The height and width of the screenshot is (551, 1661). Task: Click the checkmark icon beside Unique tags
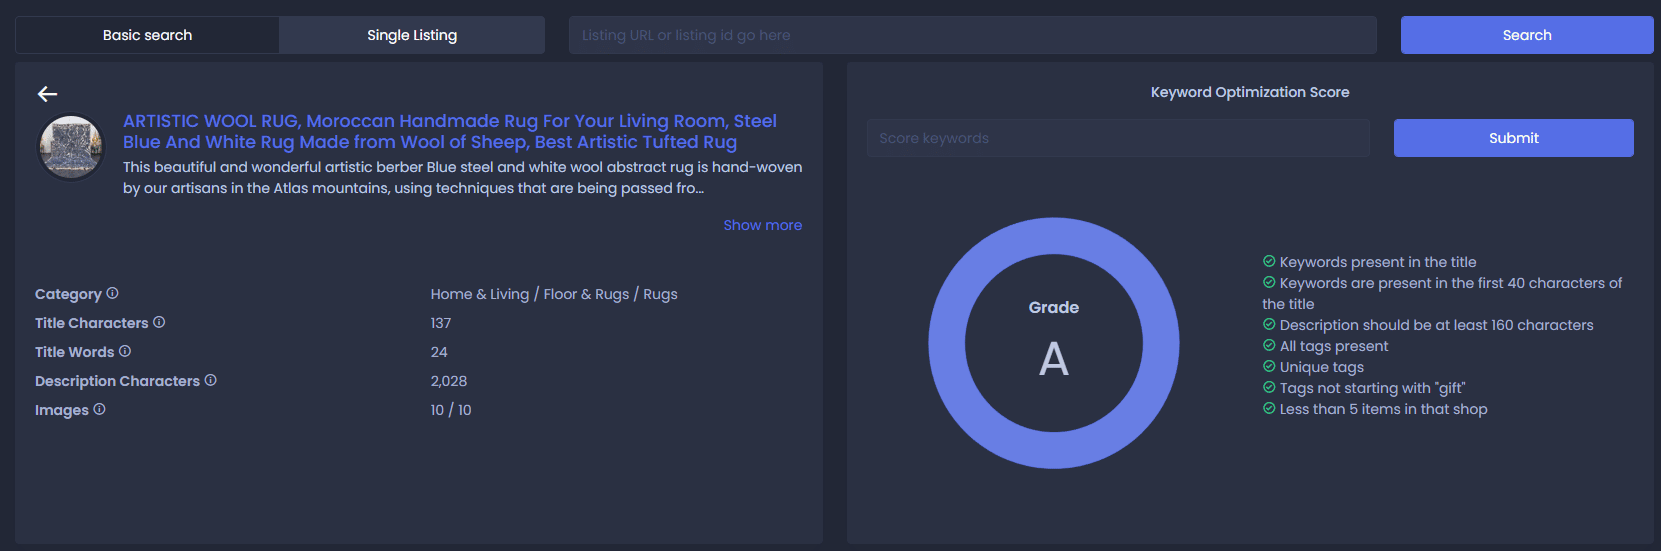tap(1269, 366)
